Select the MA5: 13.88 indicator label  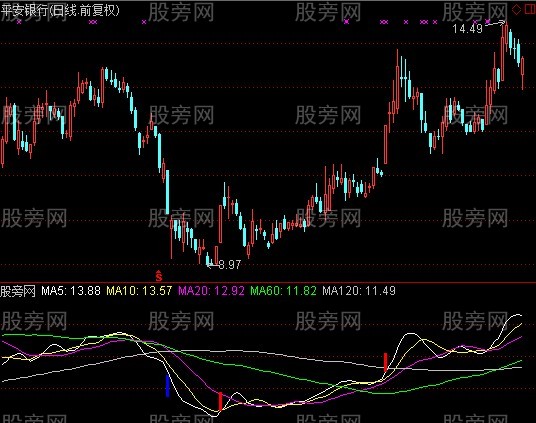pos(71,291)
